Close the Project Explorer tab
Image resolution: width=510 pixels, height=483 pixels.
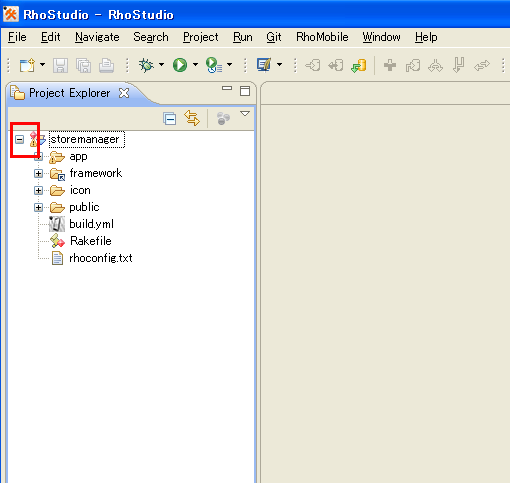click(x=124, y=93)
